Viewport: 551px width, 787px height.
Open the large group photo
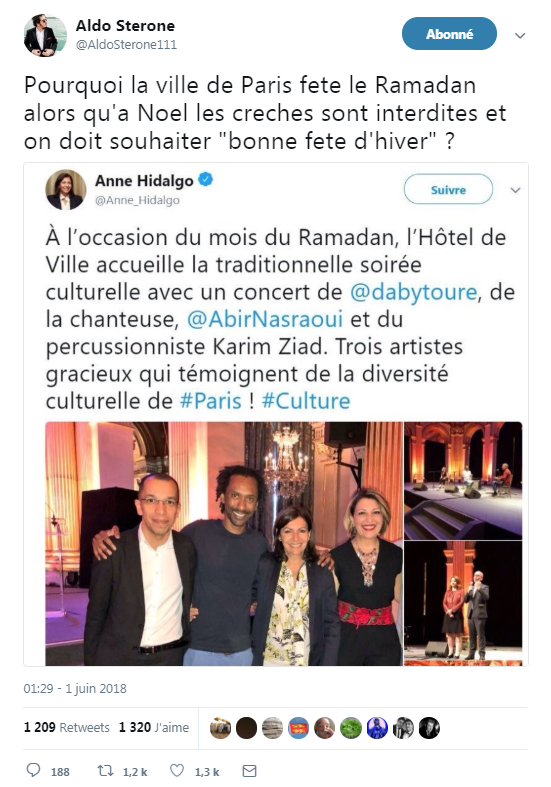pos(224,544)
